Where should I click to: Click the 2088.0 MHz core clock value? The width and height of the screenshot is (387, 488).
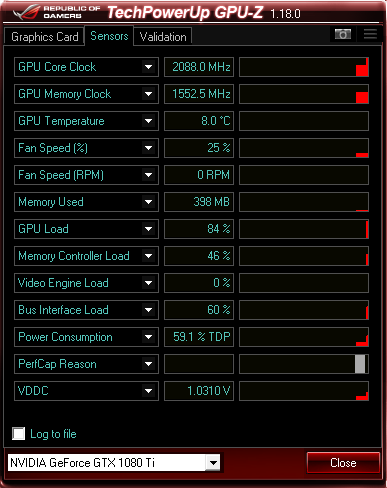click(x=199, y=67)
